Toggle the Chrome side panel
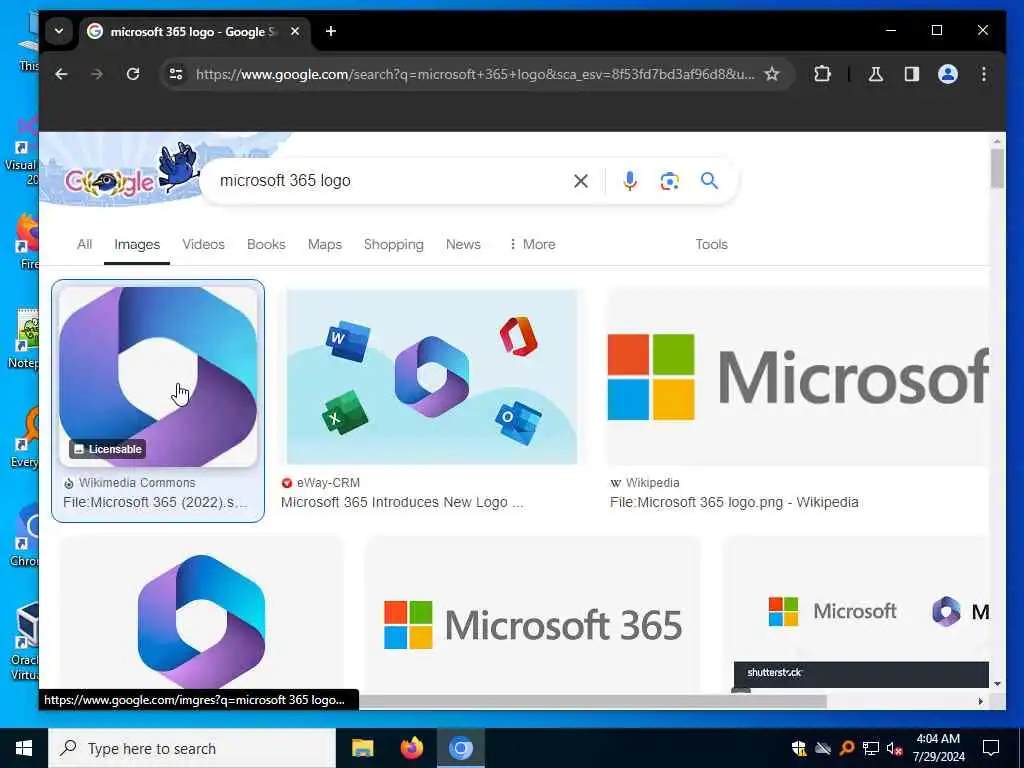This screenshot has width=1024, height=768. click(912, 74)
